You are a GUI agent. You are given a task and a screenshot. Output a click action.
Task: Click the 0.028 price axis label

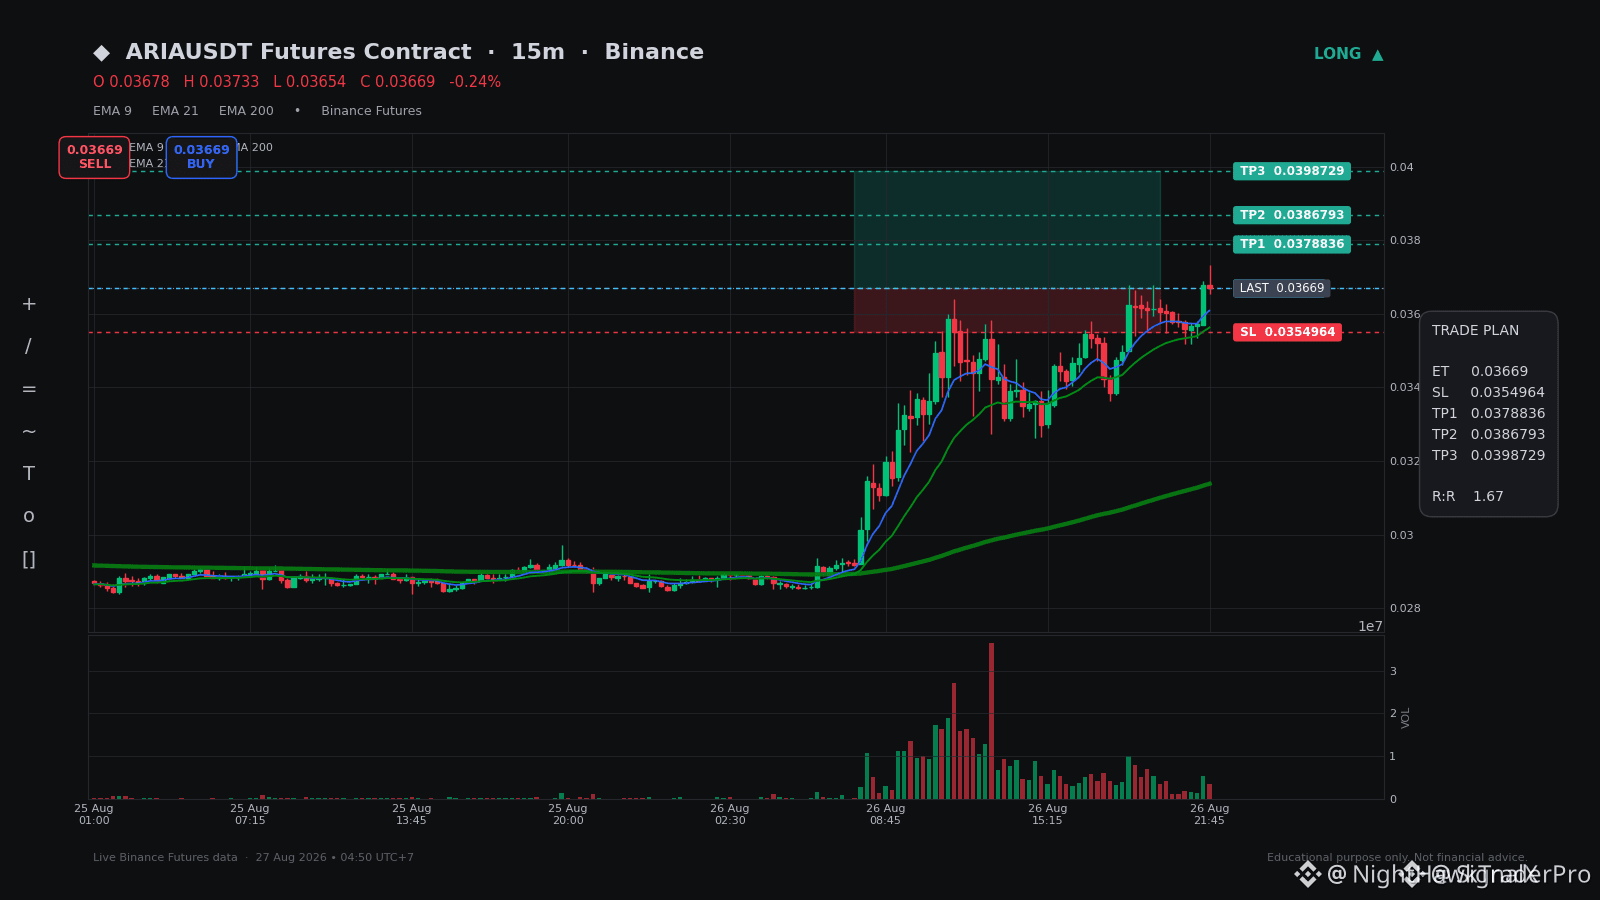[x=1405, y=609]
